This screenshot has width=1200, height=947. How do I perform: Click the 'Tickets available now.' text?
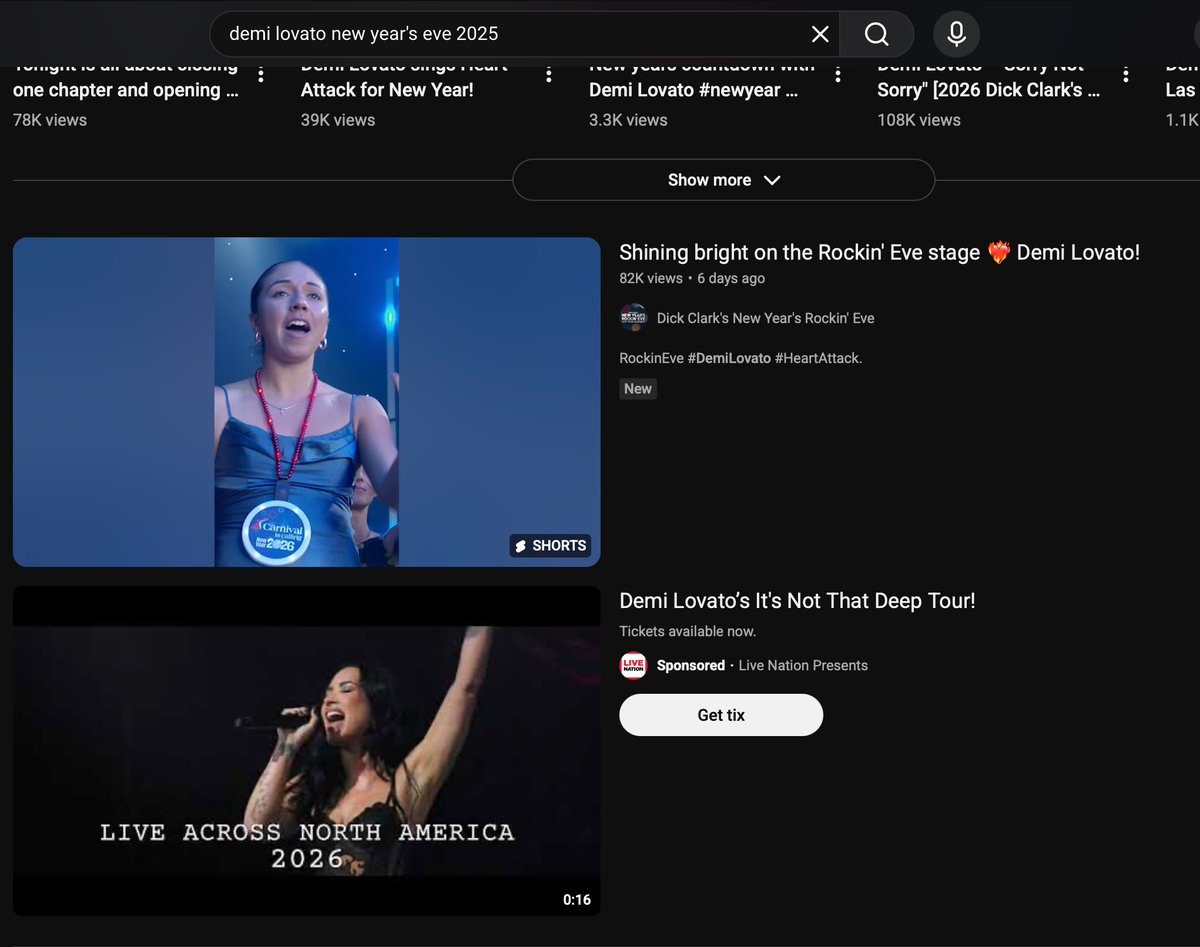point(688,631)
